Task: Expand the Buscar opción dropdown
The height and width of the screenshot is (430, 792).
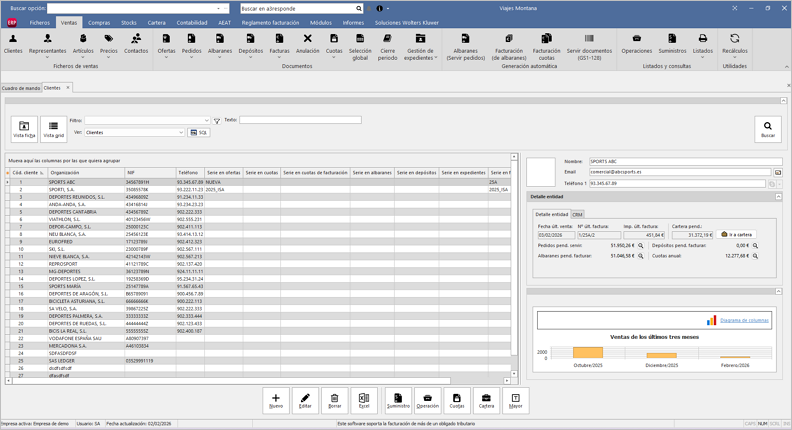Action: point(219,9)
